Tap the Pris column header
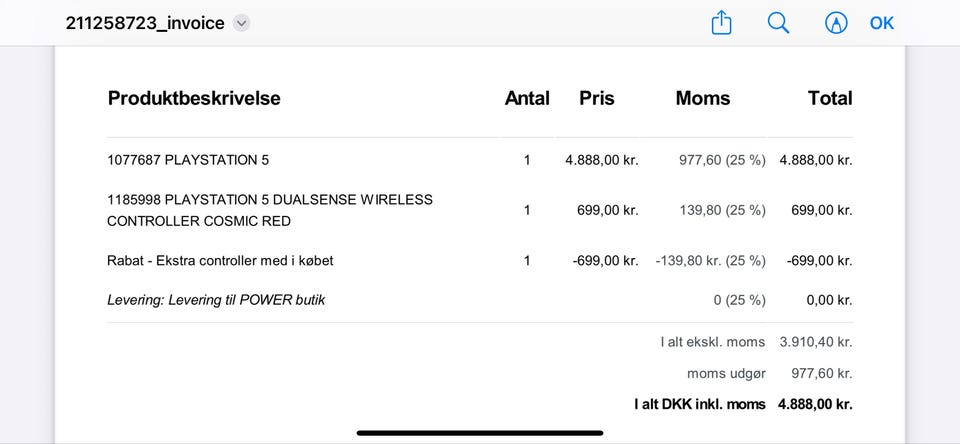 point(597,98)
